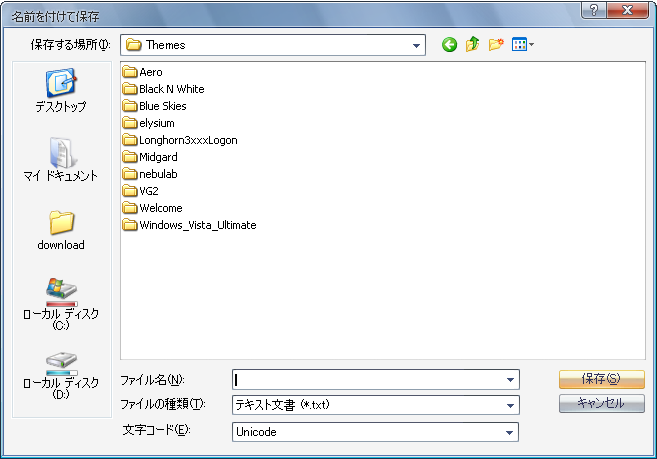Go up one folder level
This screenshot has width=657, height=459.
(472, 44)
